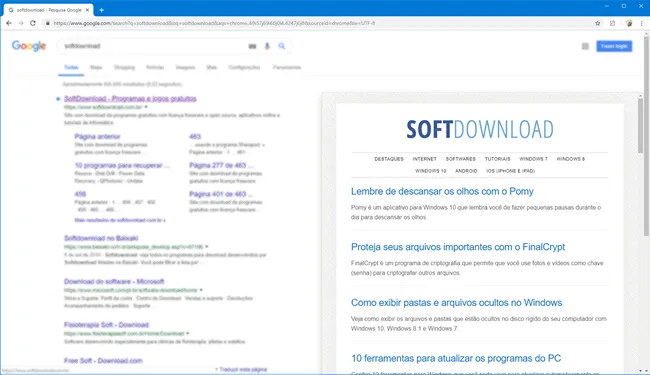The image size is (650, 375).
Task: Click the Fazer login button
Action: tap(614, 46)
